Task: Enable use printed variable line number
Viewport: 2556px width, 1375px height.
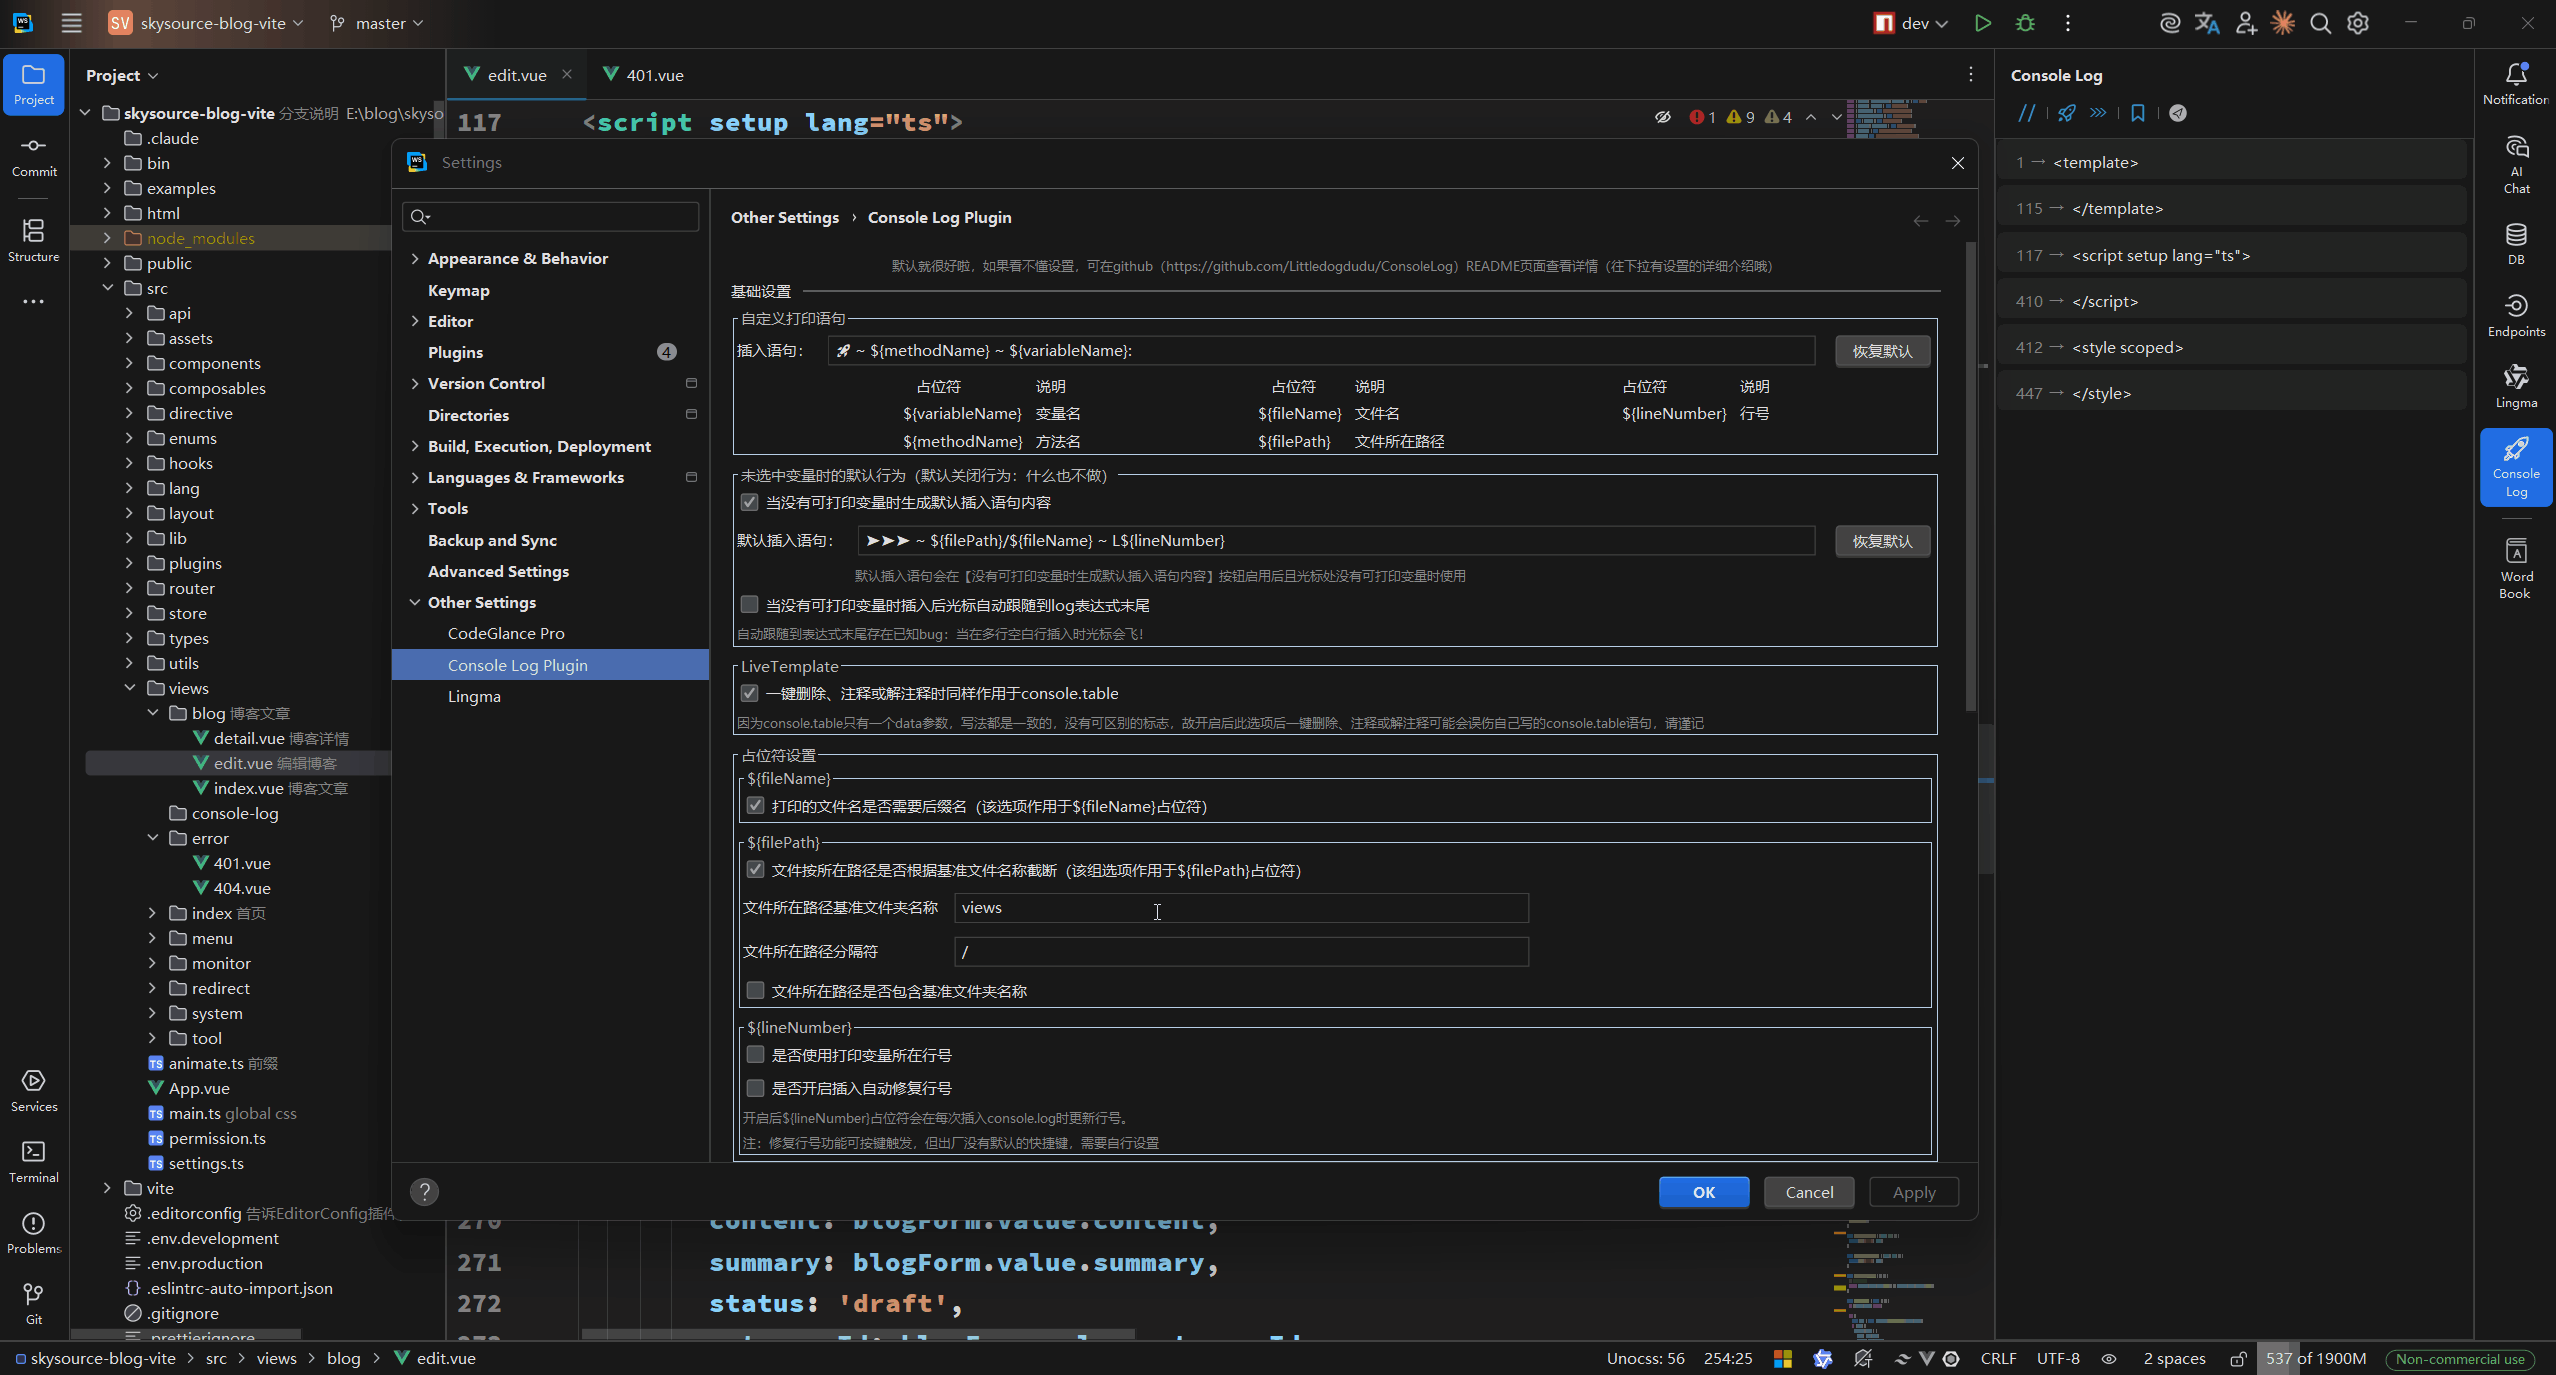Action: (x=755, y=1054)
